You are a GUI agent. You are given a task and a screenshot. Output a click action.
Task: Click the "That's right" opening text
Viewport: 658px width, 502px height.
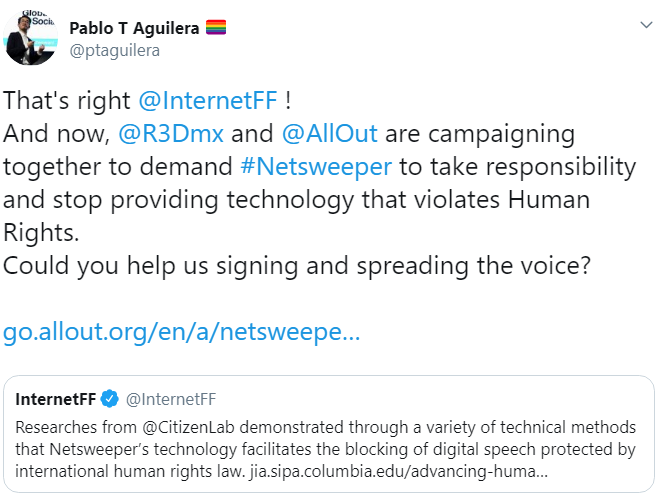coord(67,100)
